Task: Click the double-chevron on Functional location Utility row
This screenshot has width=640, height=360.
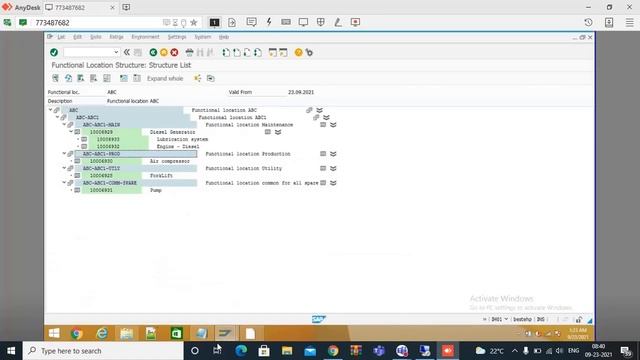Action: pyautogui.click(x=333, y=169)
